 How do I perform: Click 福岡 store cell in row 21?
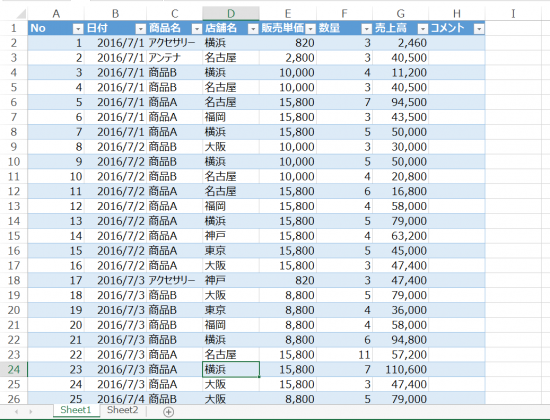231,325
